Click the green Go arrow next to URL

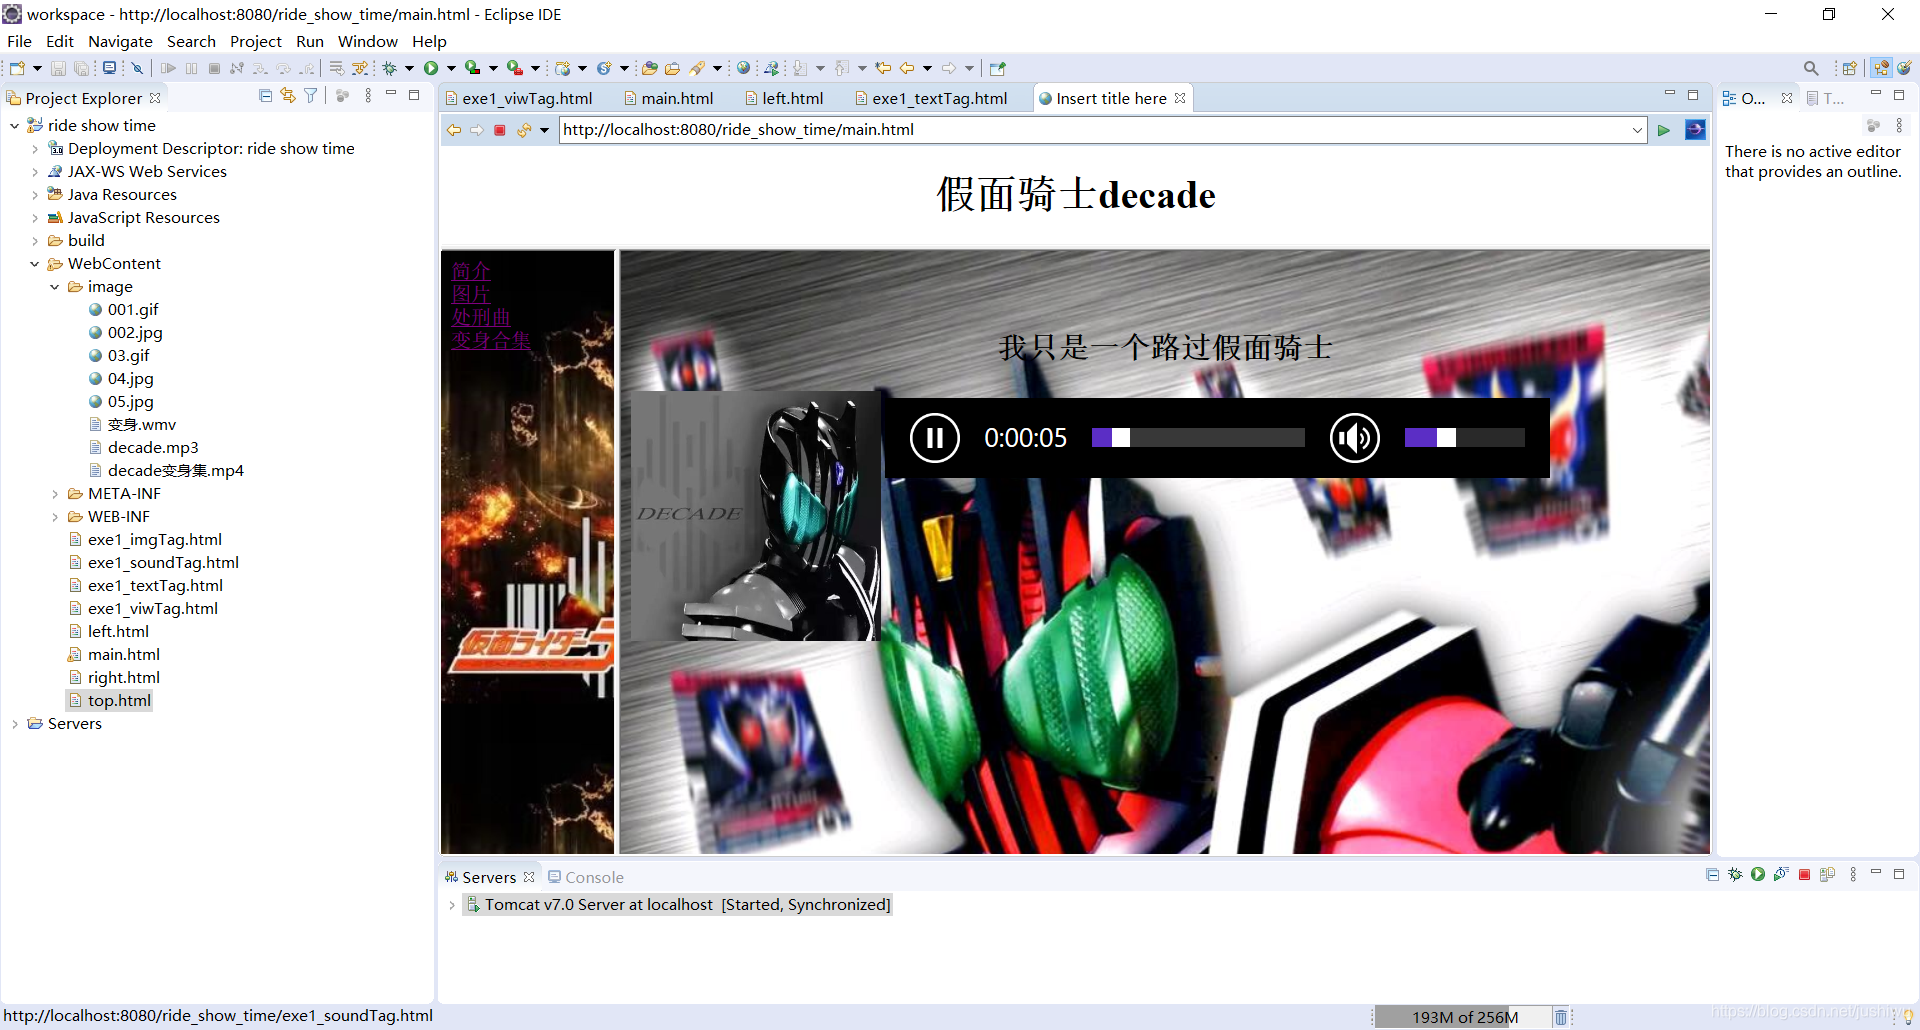1664,130
